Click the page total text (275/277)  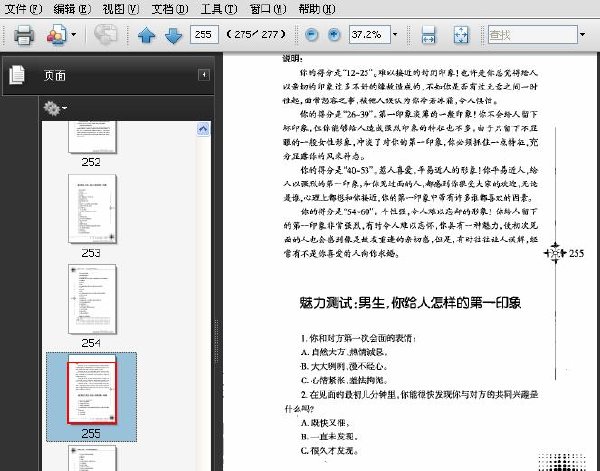coord(256,35)
